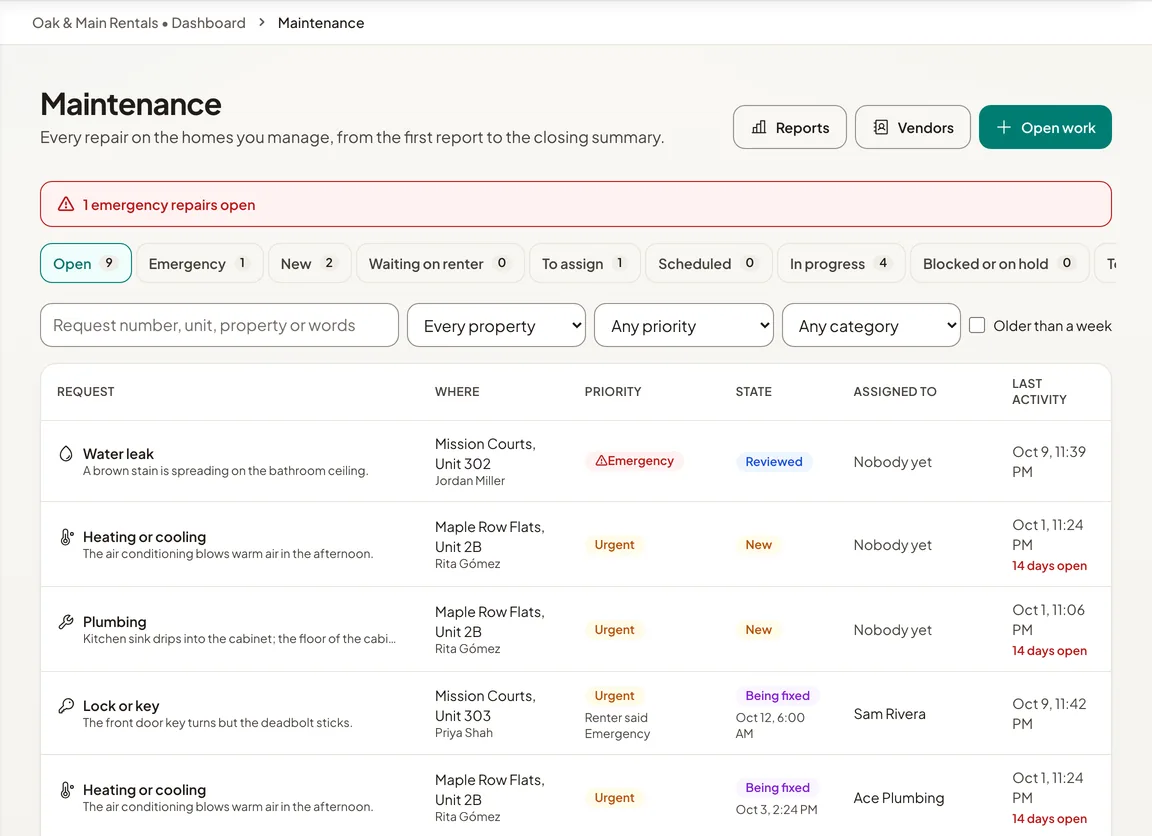Open the Water leak request
The image size is (1152, 836).
118,453
